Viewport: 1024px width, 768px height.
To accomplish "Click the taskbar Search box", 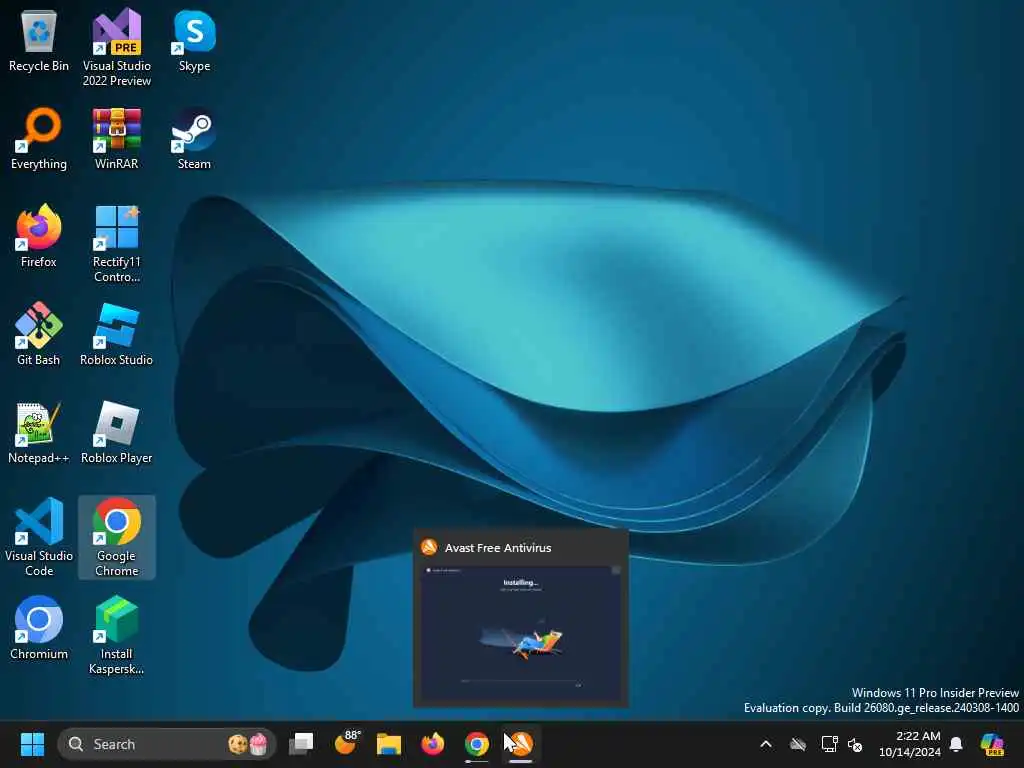I will [167, 744].
